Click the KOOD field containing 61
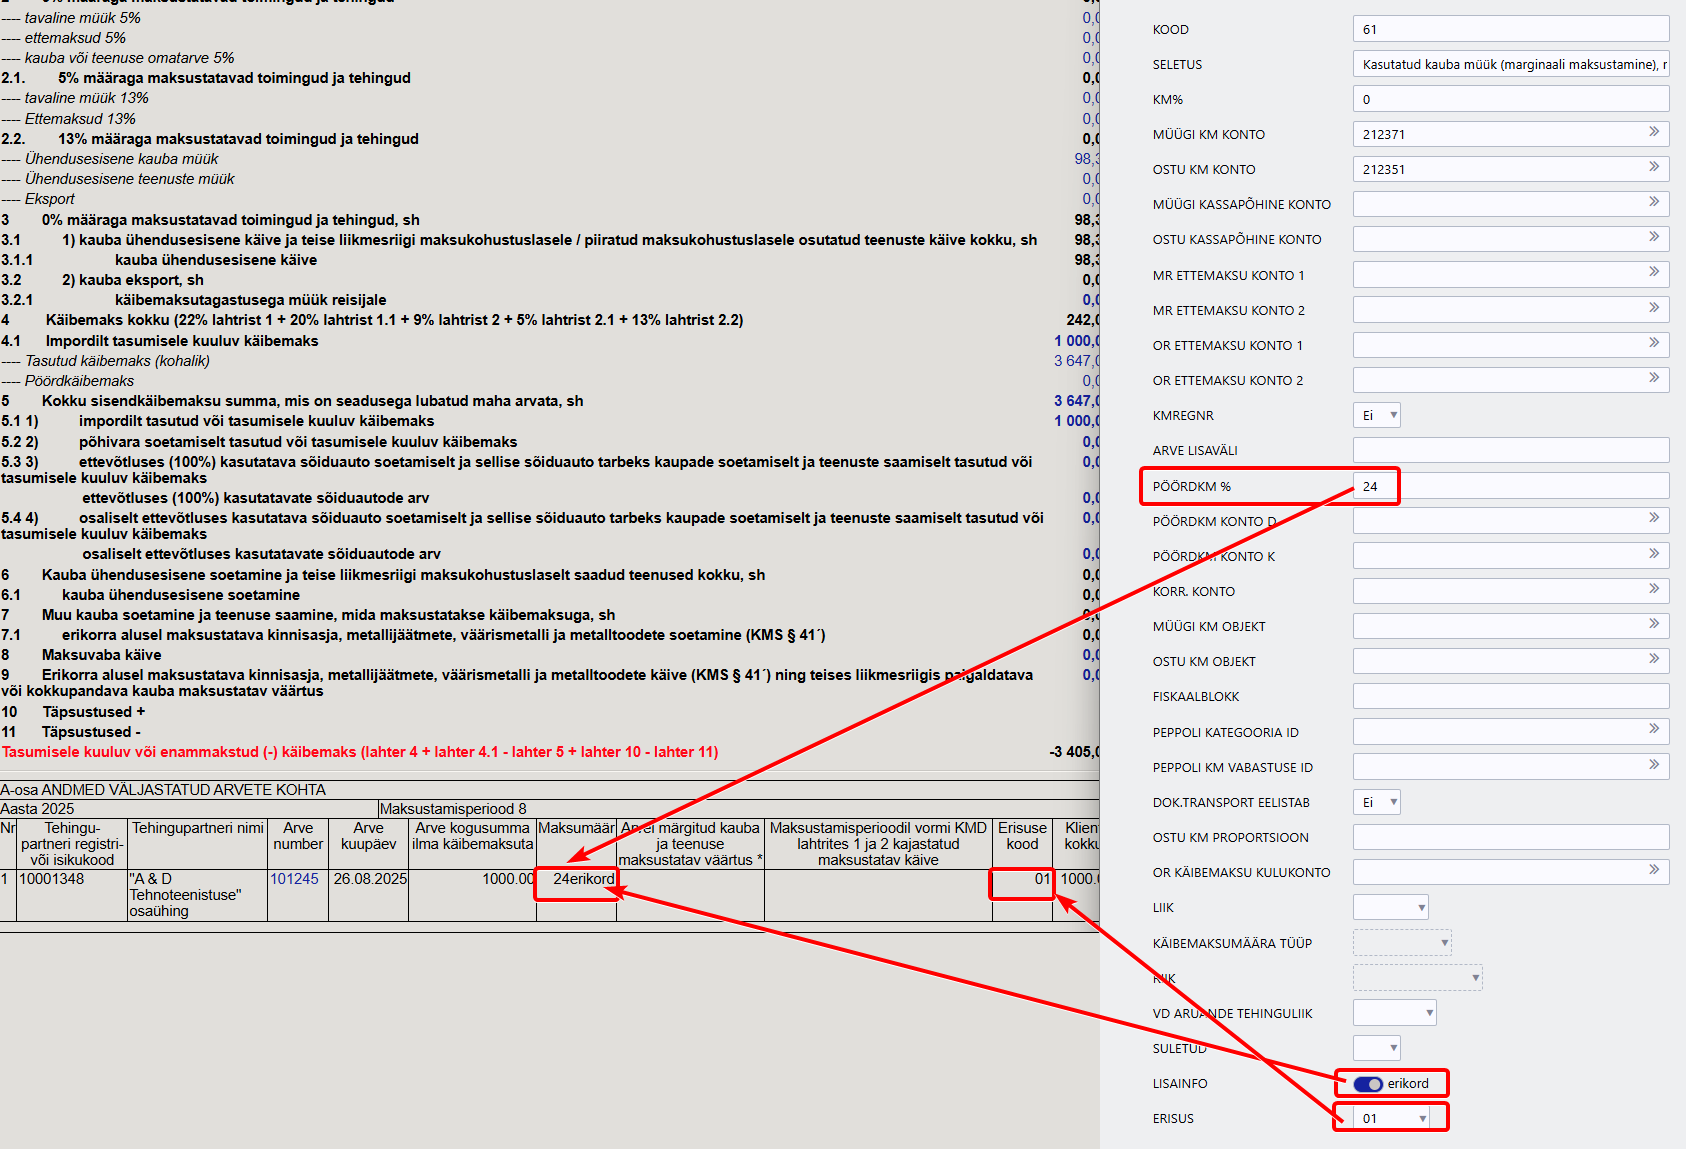 click(1511, 29)
